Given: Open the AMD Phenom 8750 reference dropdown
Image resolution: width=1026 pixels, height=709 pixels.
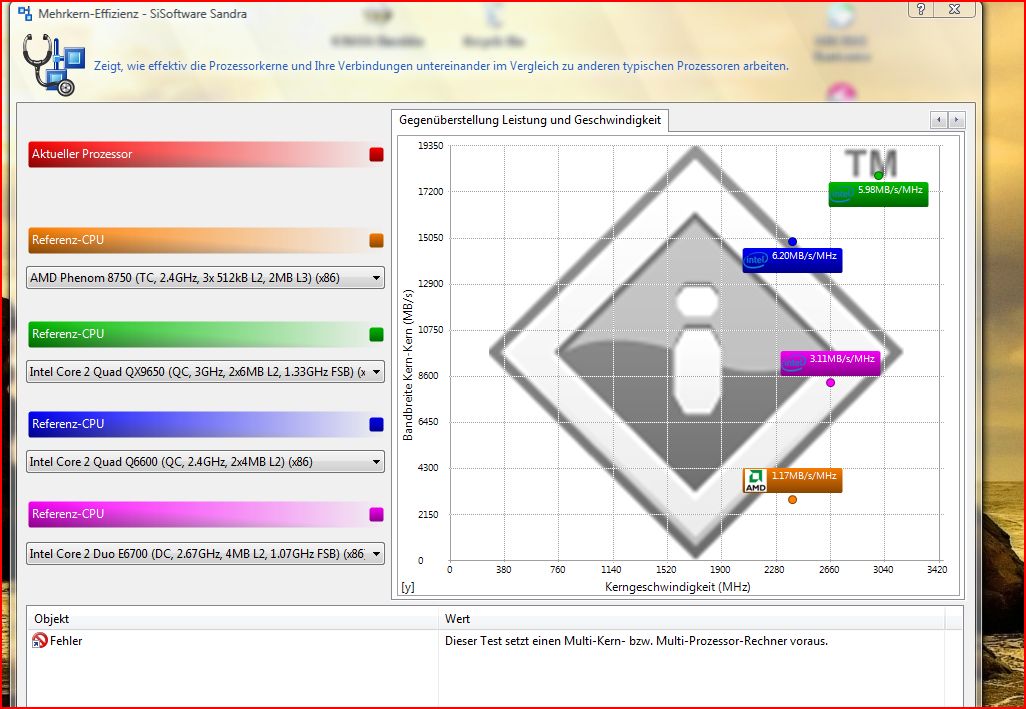Looking at the screenshot, I should tap(205, 277).
